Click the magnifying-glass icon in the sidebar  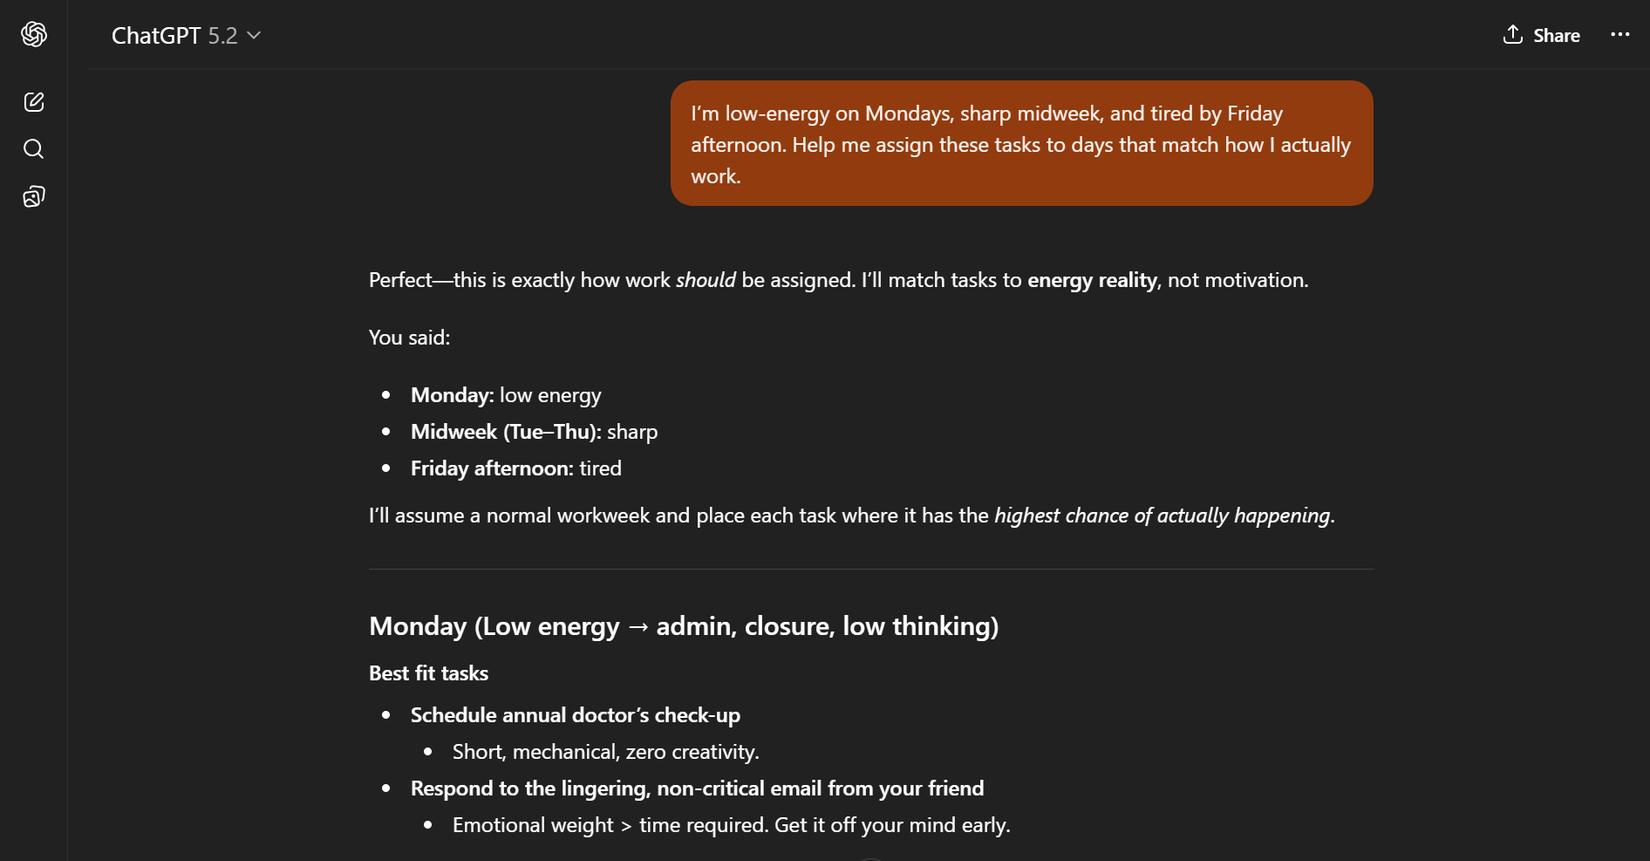point(33,148)
